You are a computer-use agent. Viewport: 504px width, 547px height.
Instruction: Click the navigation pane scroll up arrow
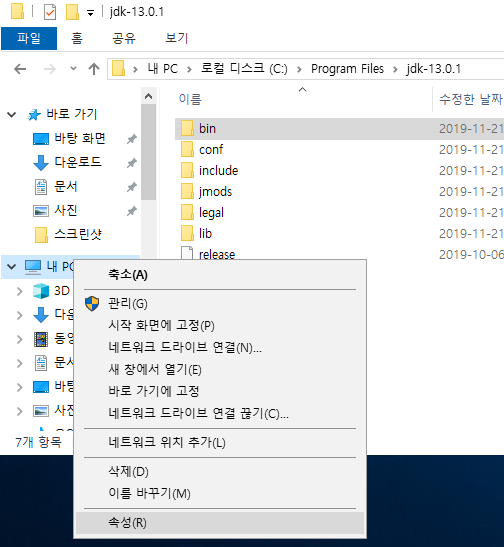(149, 96)
